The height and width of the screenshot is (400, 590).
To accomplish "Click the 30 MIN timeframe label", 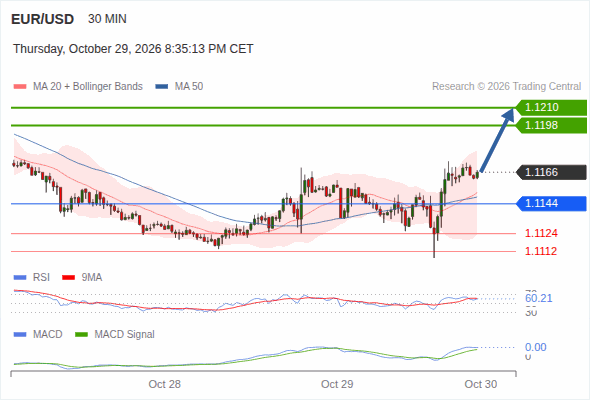I will coord(107,19).
